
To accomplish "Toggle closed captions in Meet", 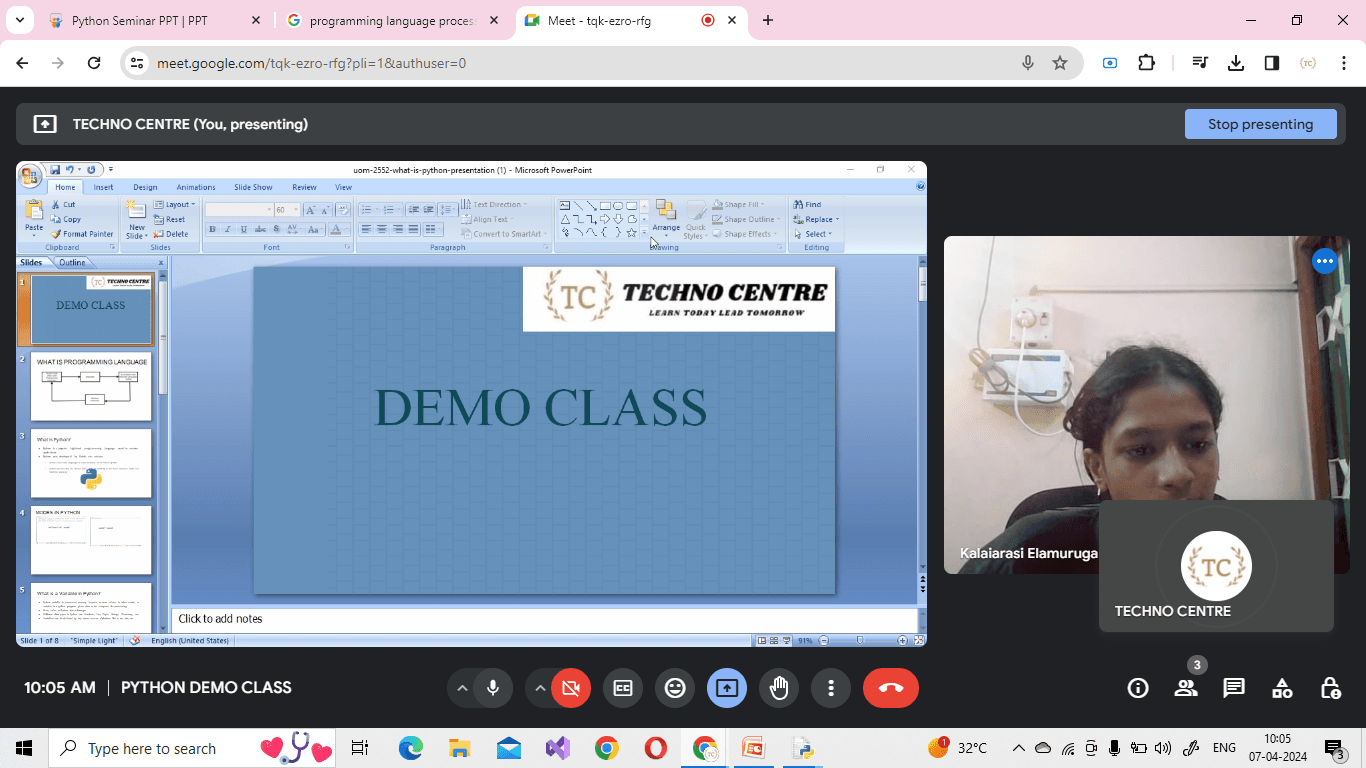I will (x=623, y=688).
